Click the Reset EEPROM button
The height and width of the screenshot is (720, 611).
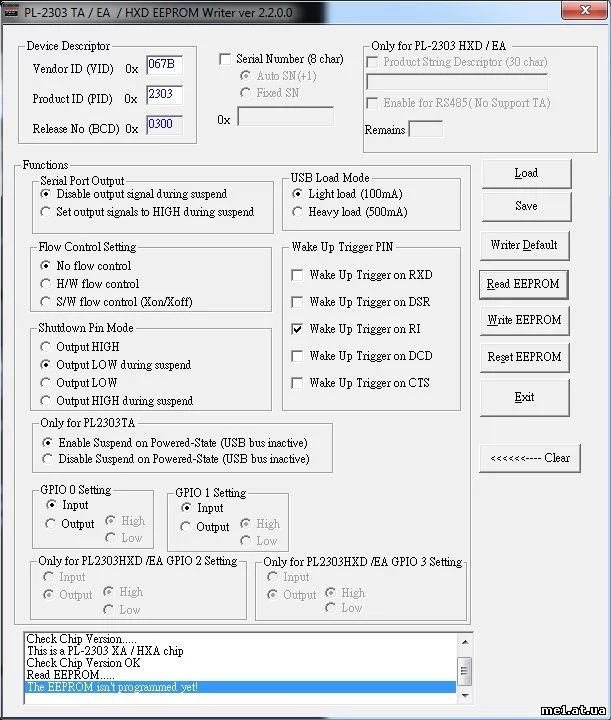tap(524, 357)
